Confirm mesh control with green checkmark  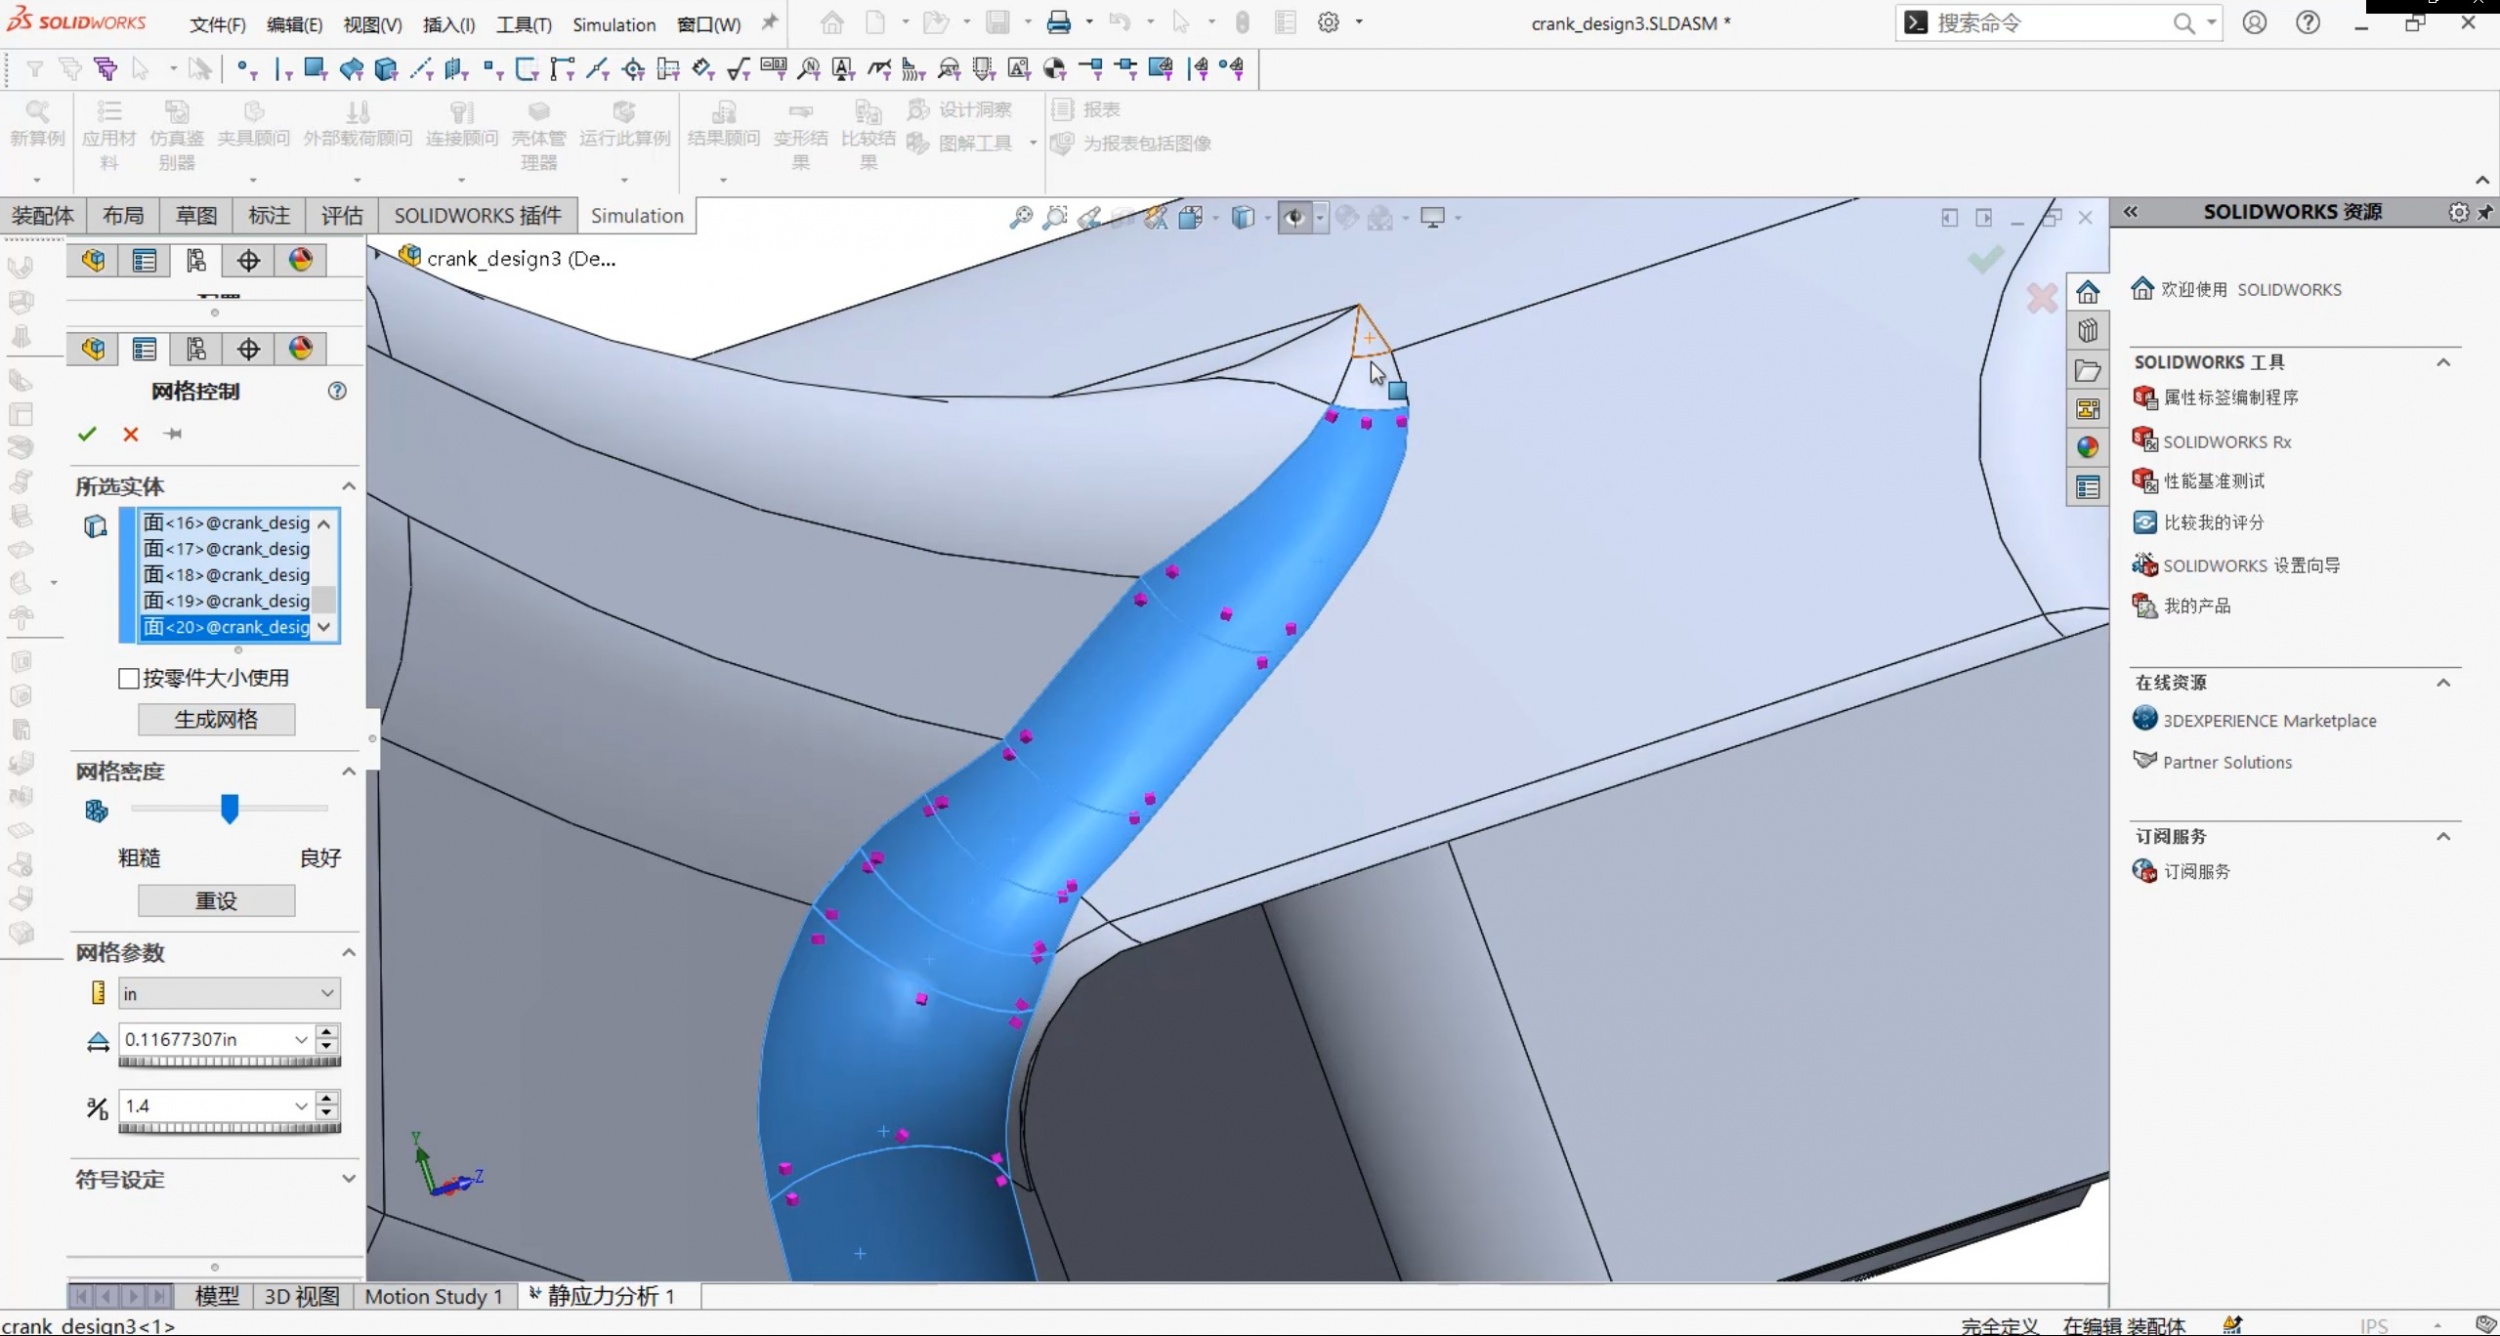pos(87,434)
